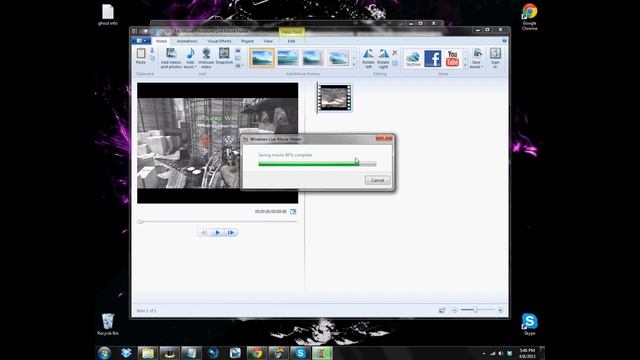Select the third AutoMovie theme thumbnail
The image size is (640, 360).
[x=313, y=58]
